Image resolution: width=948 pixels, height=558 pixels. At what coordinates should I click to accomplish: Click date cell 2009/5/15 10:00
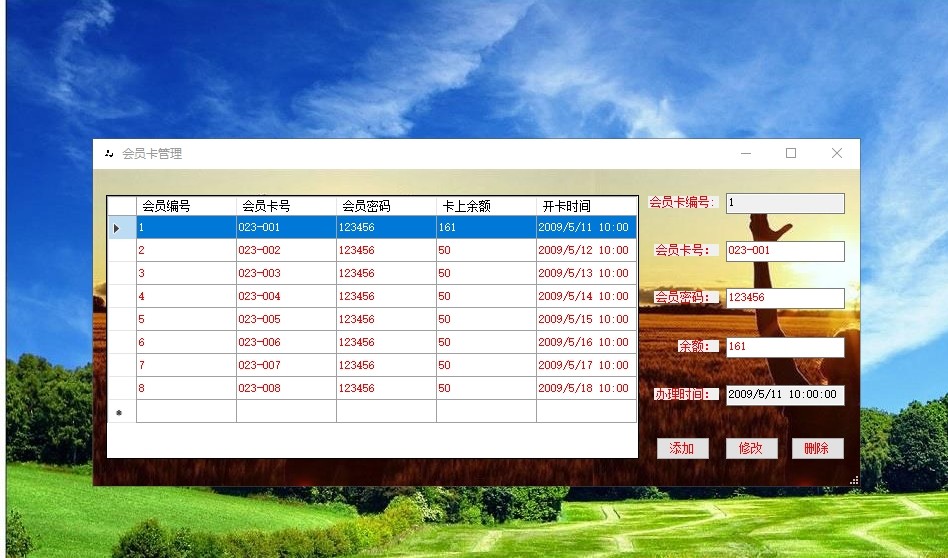[x=586, y=319]
